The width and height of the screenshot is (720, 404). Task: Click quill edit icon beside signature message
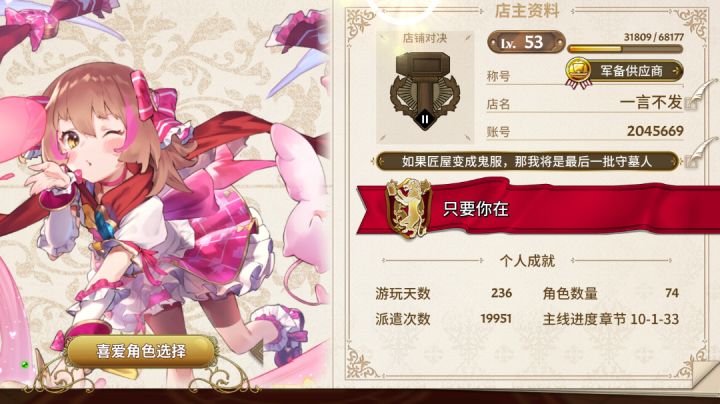click(700, 152)
